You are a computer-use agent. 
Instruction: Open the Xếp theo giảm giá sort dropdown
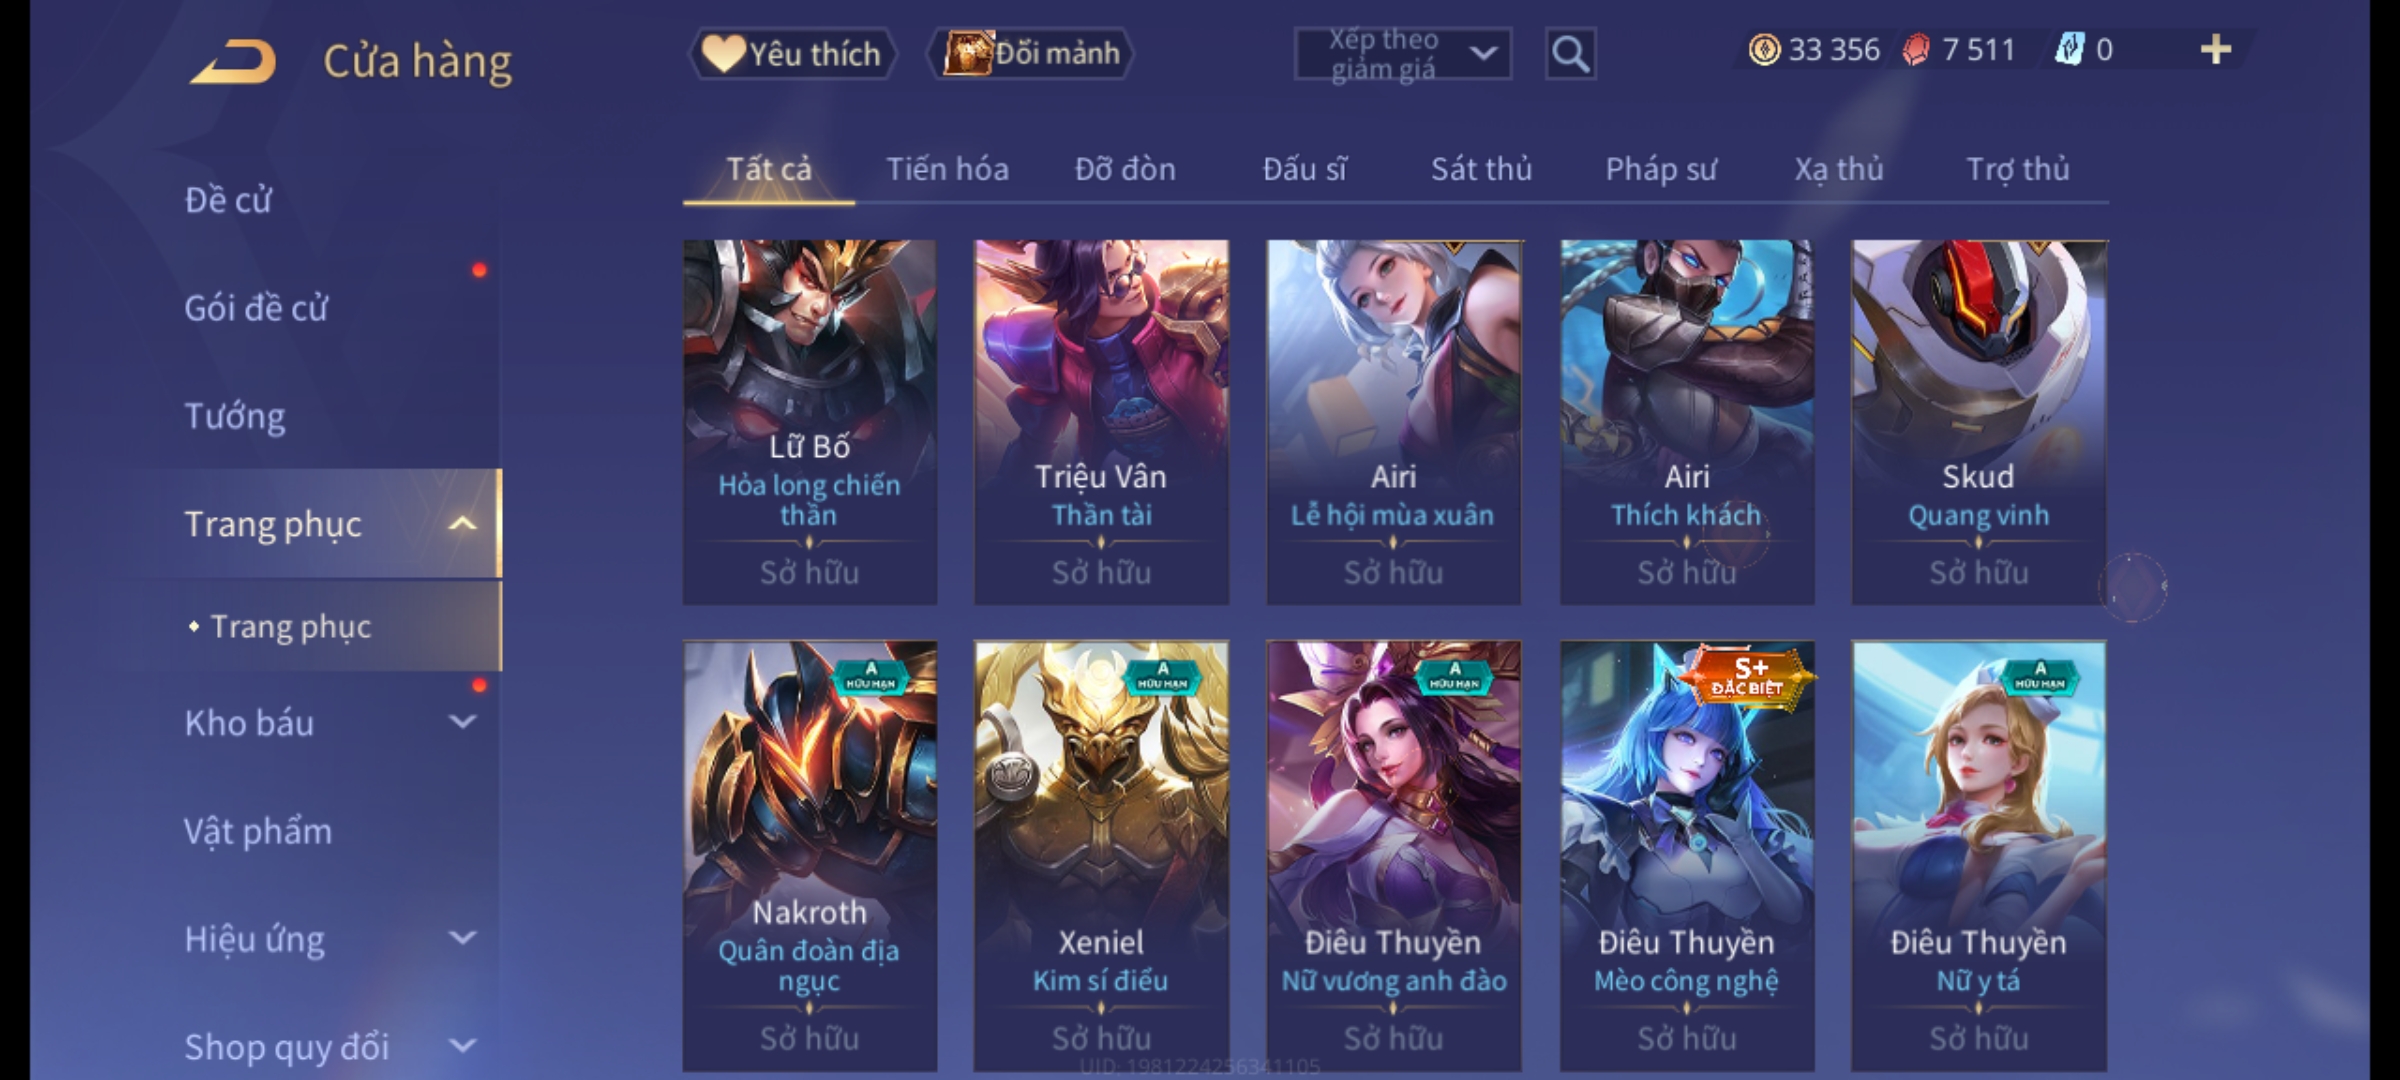point(1403,54)
